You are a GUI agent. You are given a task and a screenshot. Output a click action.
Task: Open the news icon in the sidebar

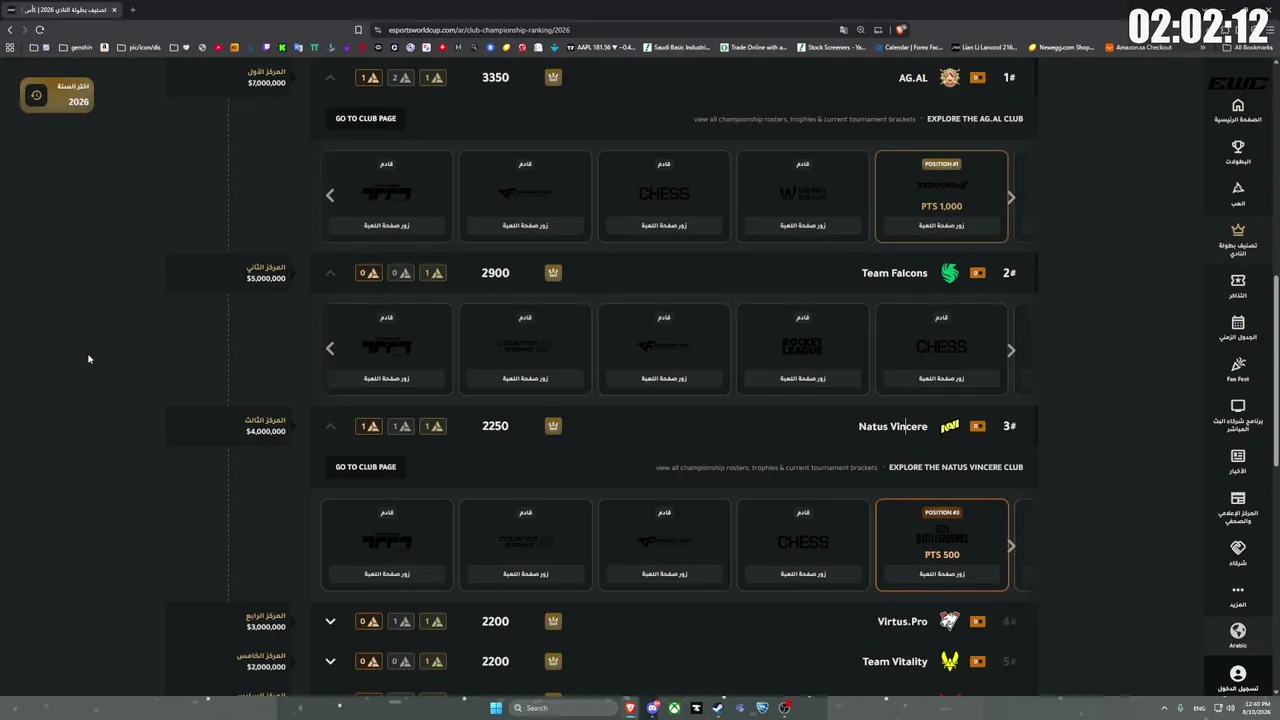point(1237,456)
